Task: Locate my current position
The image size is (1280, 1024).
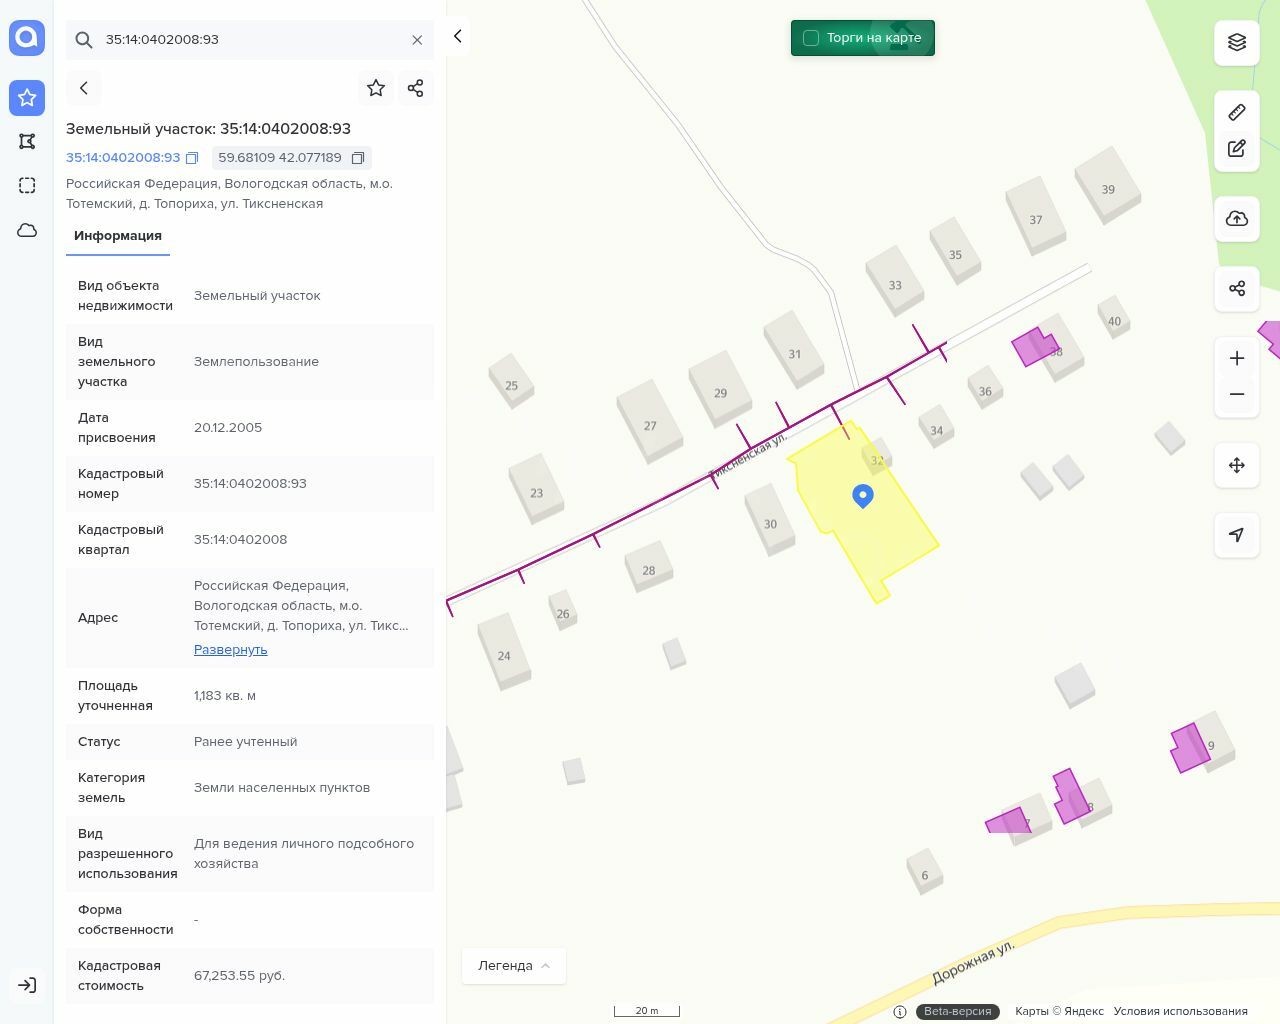Action: point(1237,535)
